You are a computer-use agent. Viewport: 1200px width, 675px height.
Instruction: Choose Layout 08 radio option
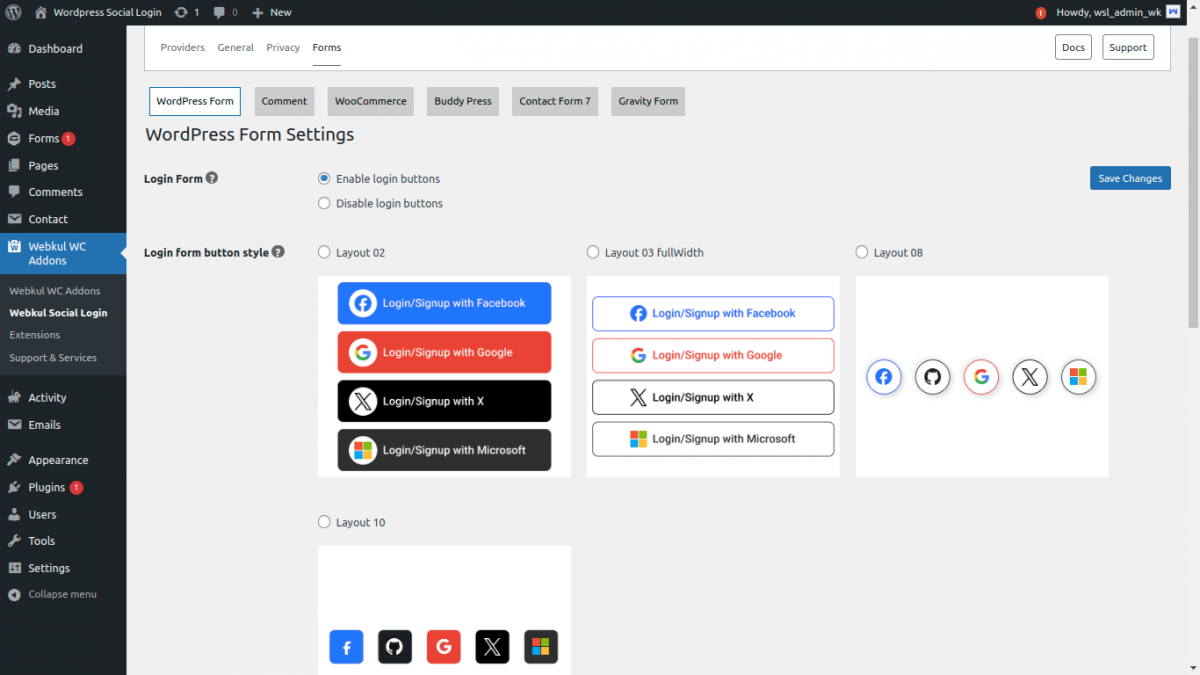click(x=862, y=252)
